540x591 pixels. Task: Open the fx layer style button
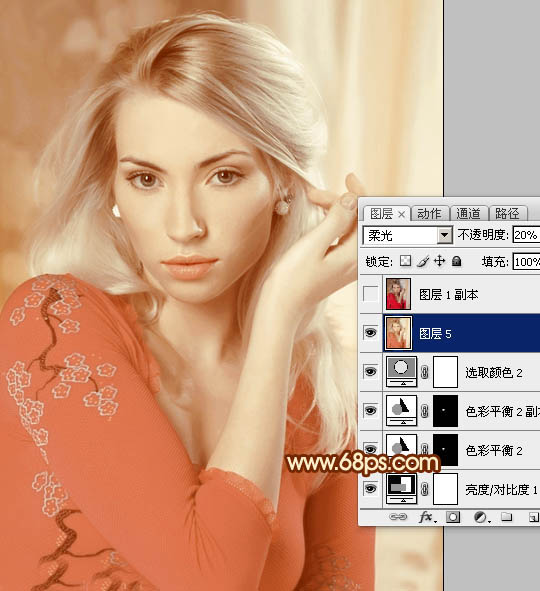427,517
